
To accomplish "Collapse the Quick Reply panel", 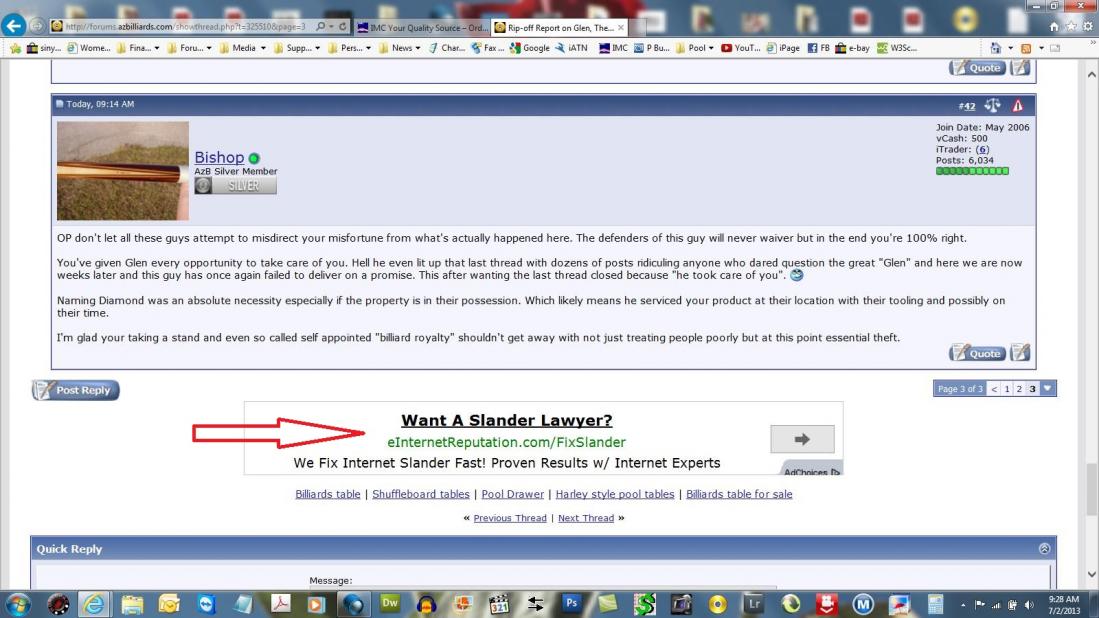I will (1045, 548).
